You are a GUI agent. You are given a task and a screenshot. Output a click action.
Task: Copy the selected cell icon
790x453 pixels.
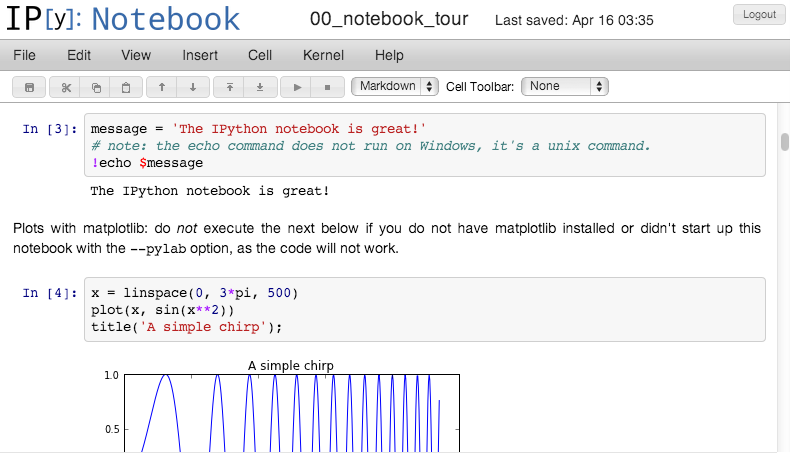(96, 87)
